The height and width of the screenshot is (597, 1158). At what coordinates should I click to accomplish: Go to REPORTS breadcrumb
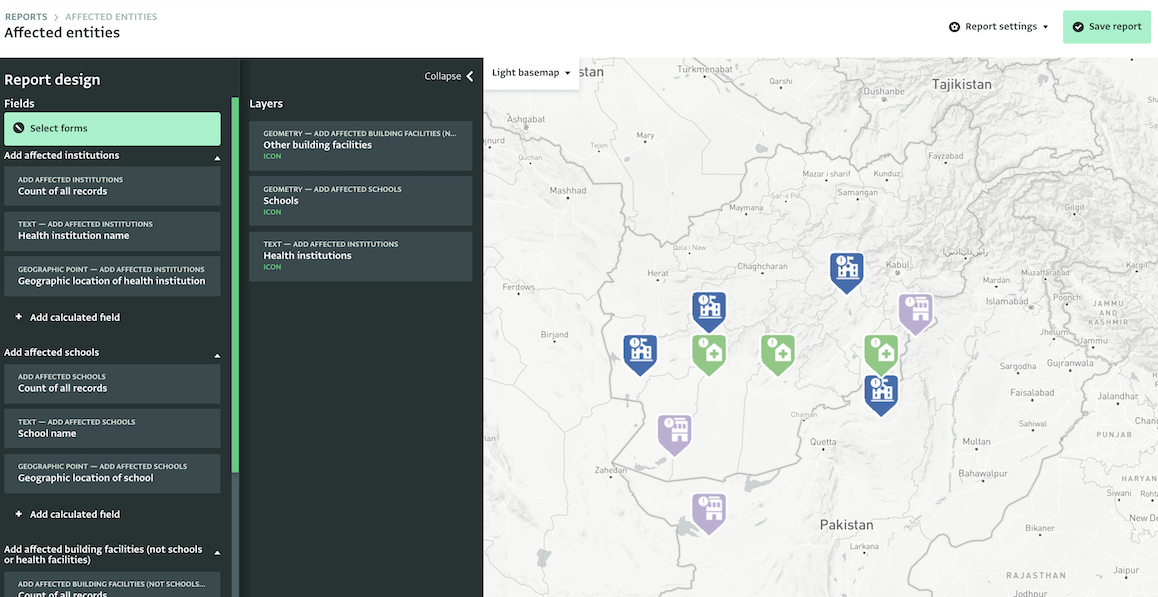[26, 16]
